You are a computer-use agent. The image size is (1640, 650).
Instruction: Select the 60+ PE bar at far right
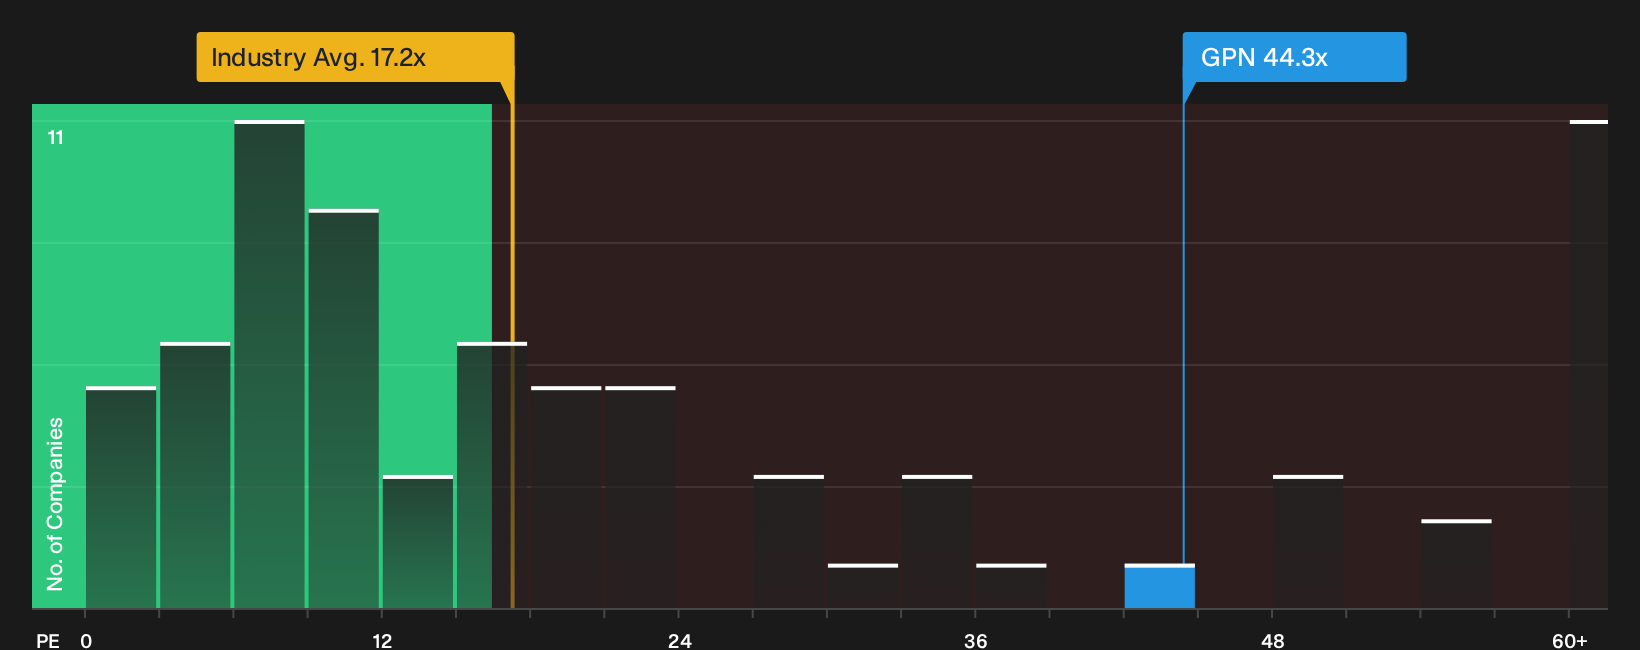tap(1589, 364)
